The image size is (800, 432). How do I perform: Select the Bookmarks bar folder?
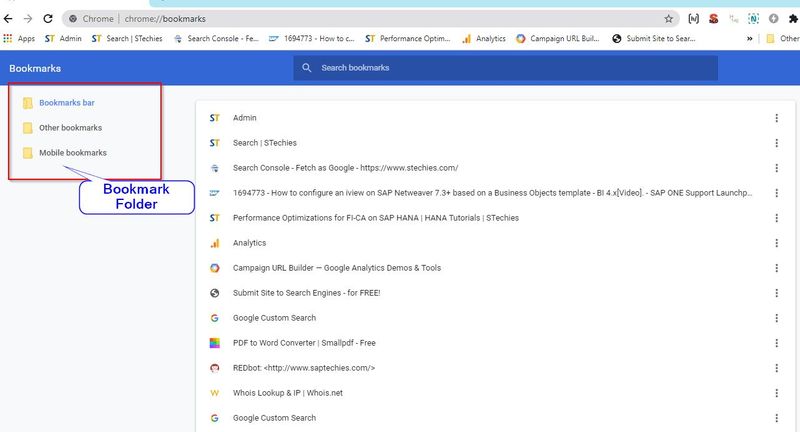(59, 103)
